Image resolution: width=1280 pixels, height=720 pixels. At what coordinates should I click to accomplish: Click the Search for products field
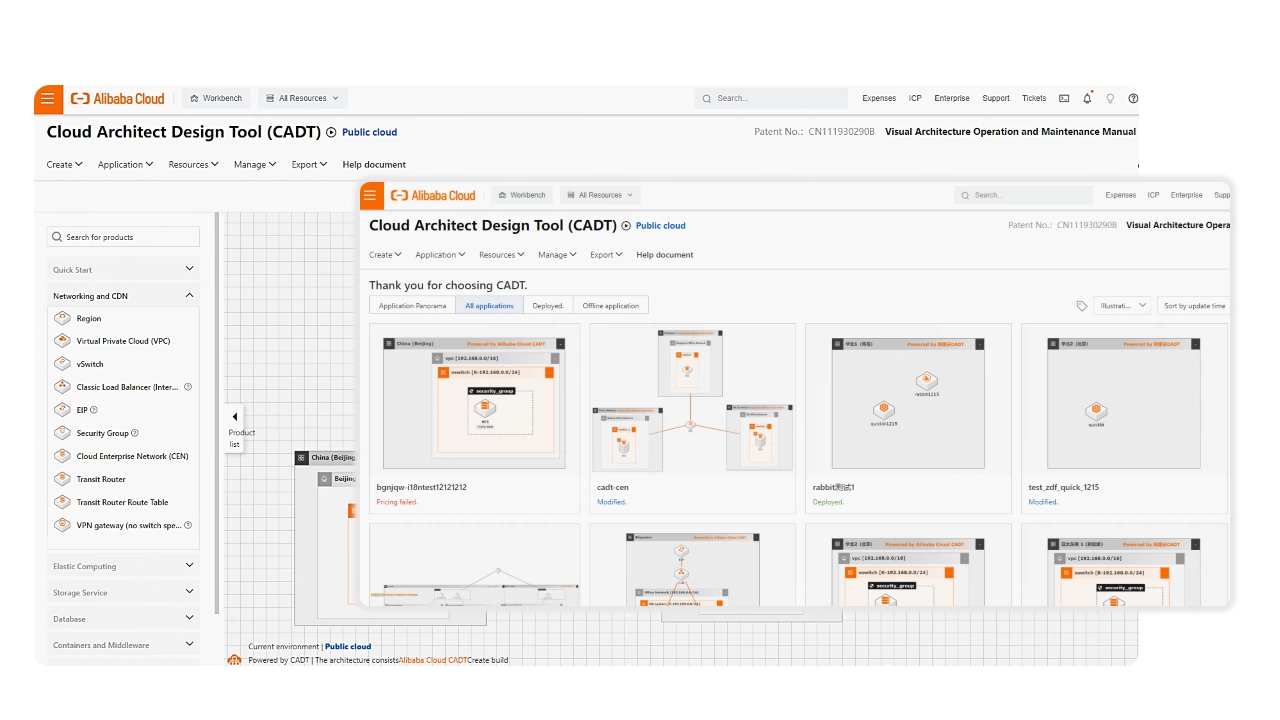[123, 237]
